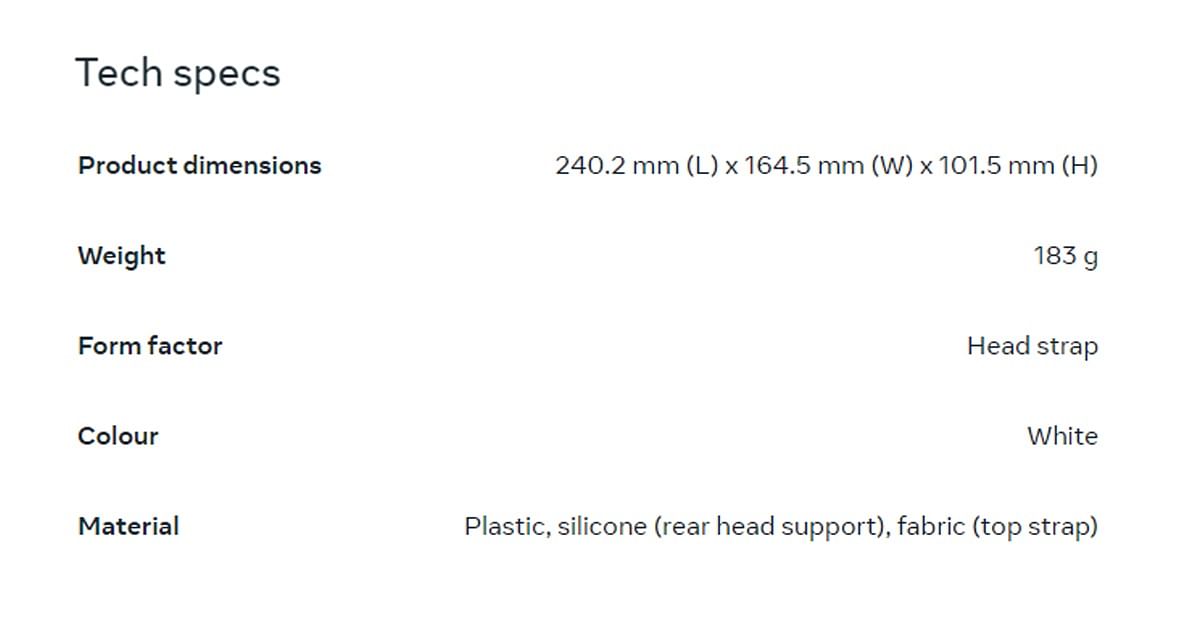Click the Head strap value
The width and height of the screenshot is (1185, 625).
pyautogui.click(x=1032, y=346)
